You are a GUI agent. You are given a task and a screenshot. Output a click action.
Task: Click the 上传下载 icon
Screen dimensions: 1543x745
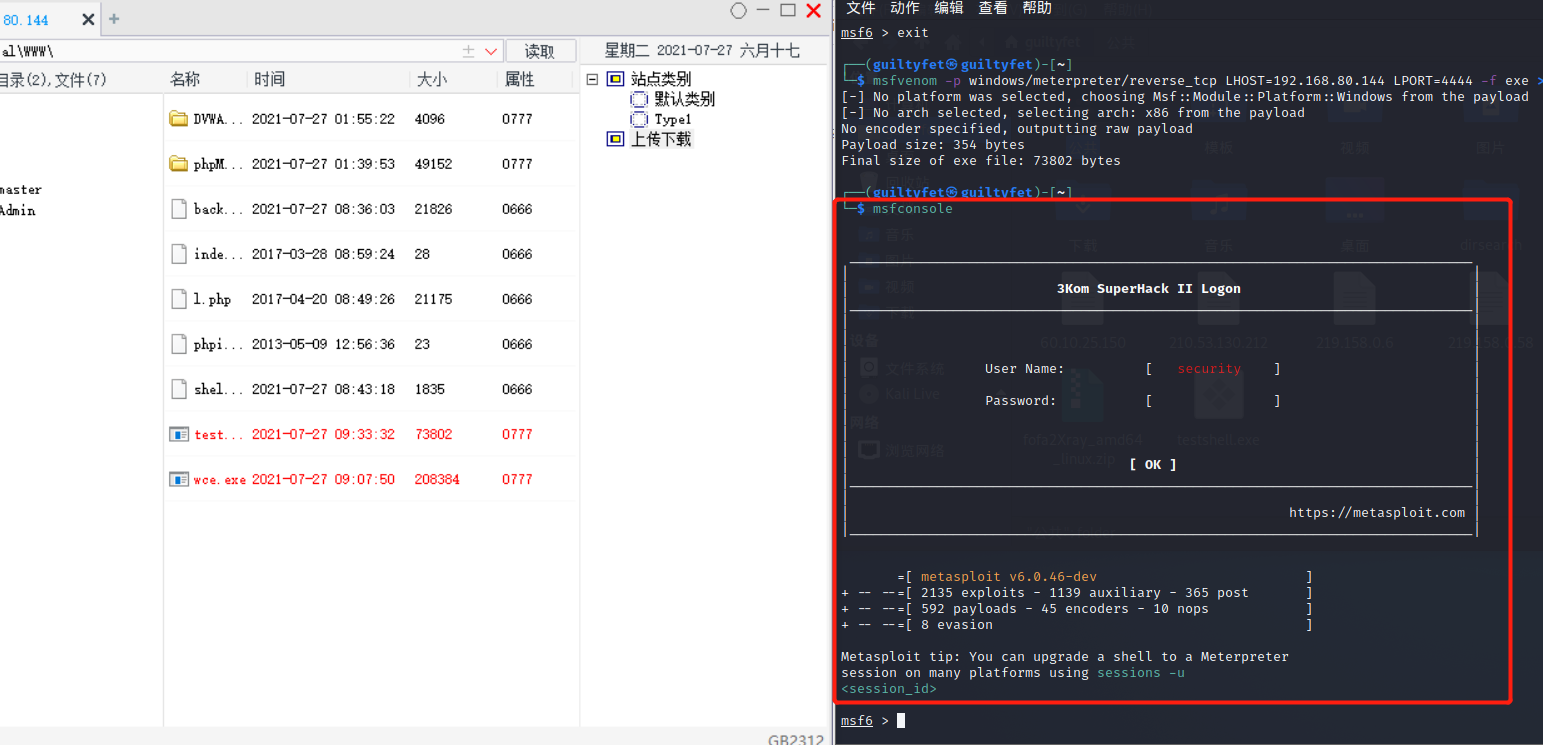[616, 139]
